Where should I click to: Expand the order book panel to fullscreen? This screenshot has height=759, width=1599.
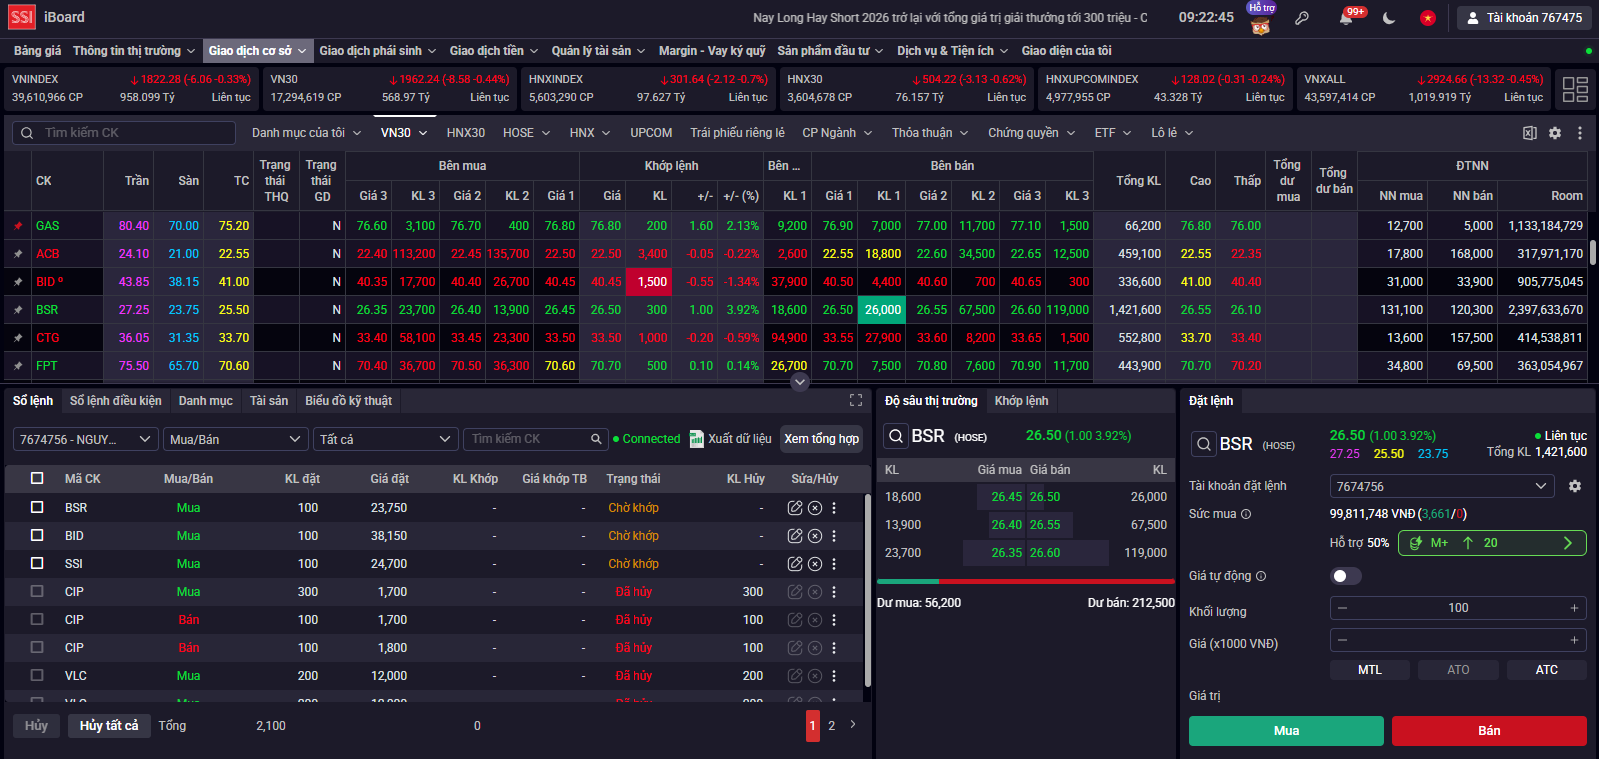pos(856,400)
